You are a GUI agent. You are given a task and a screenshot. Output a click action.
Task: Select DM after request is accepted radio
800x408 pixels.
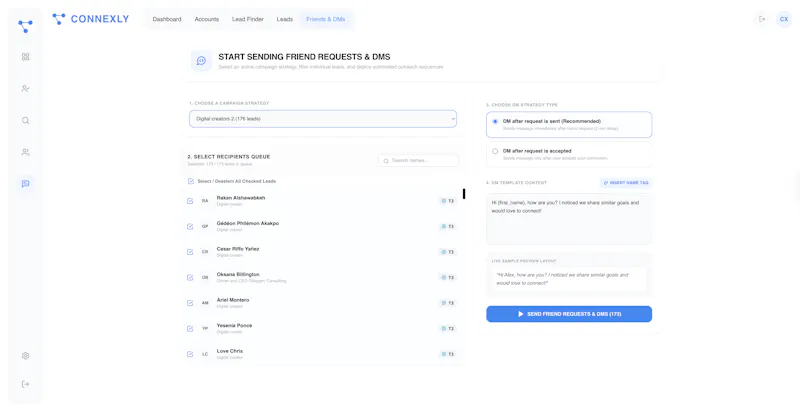pyautogui.click(x=495, y=151)
